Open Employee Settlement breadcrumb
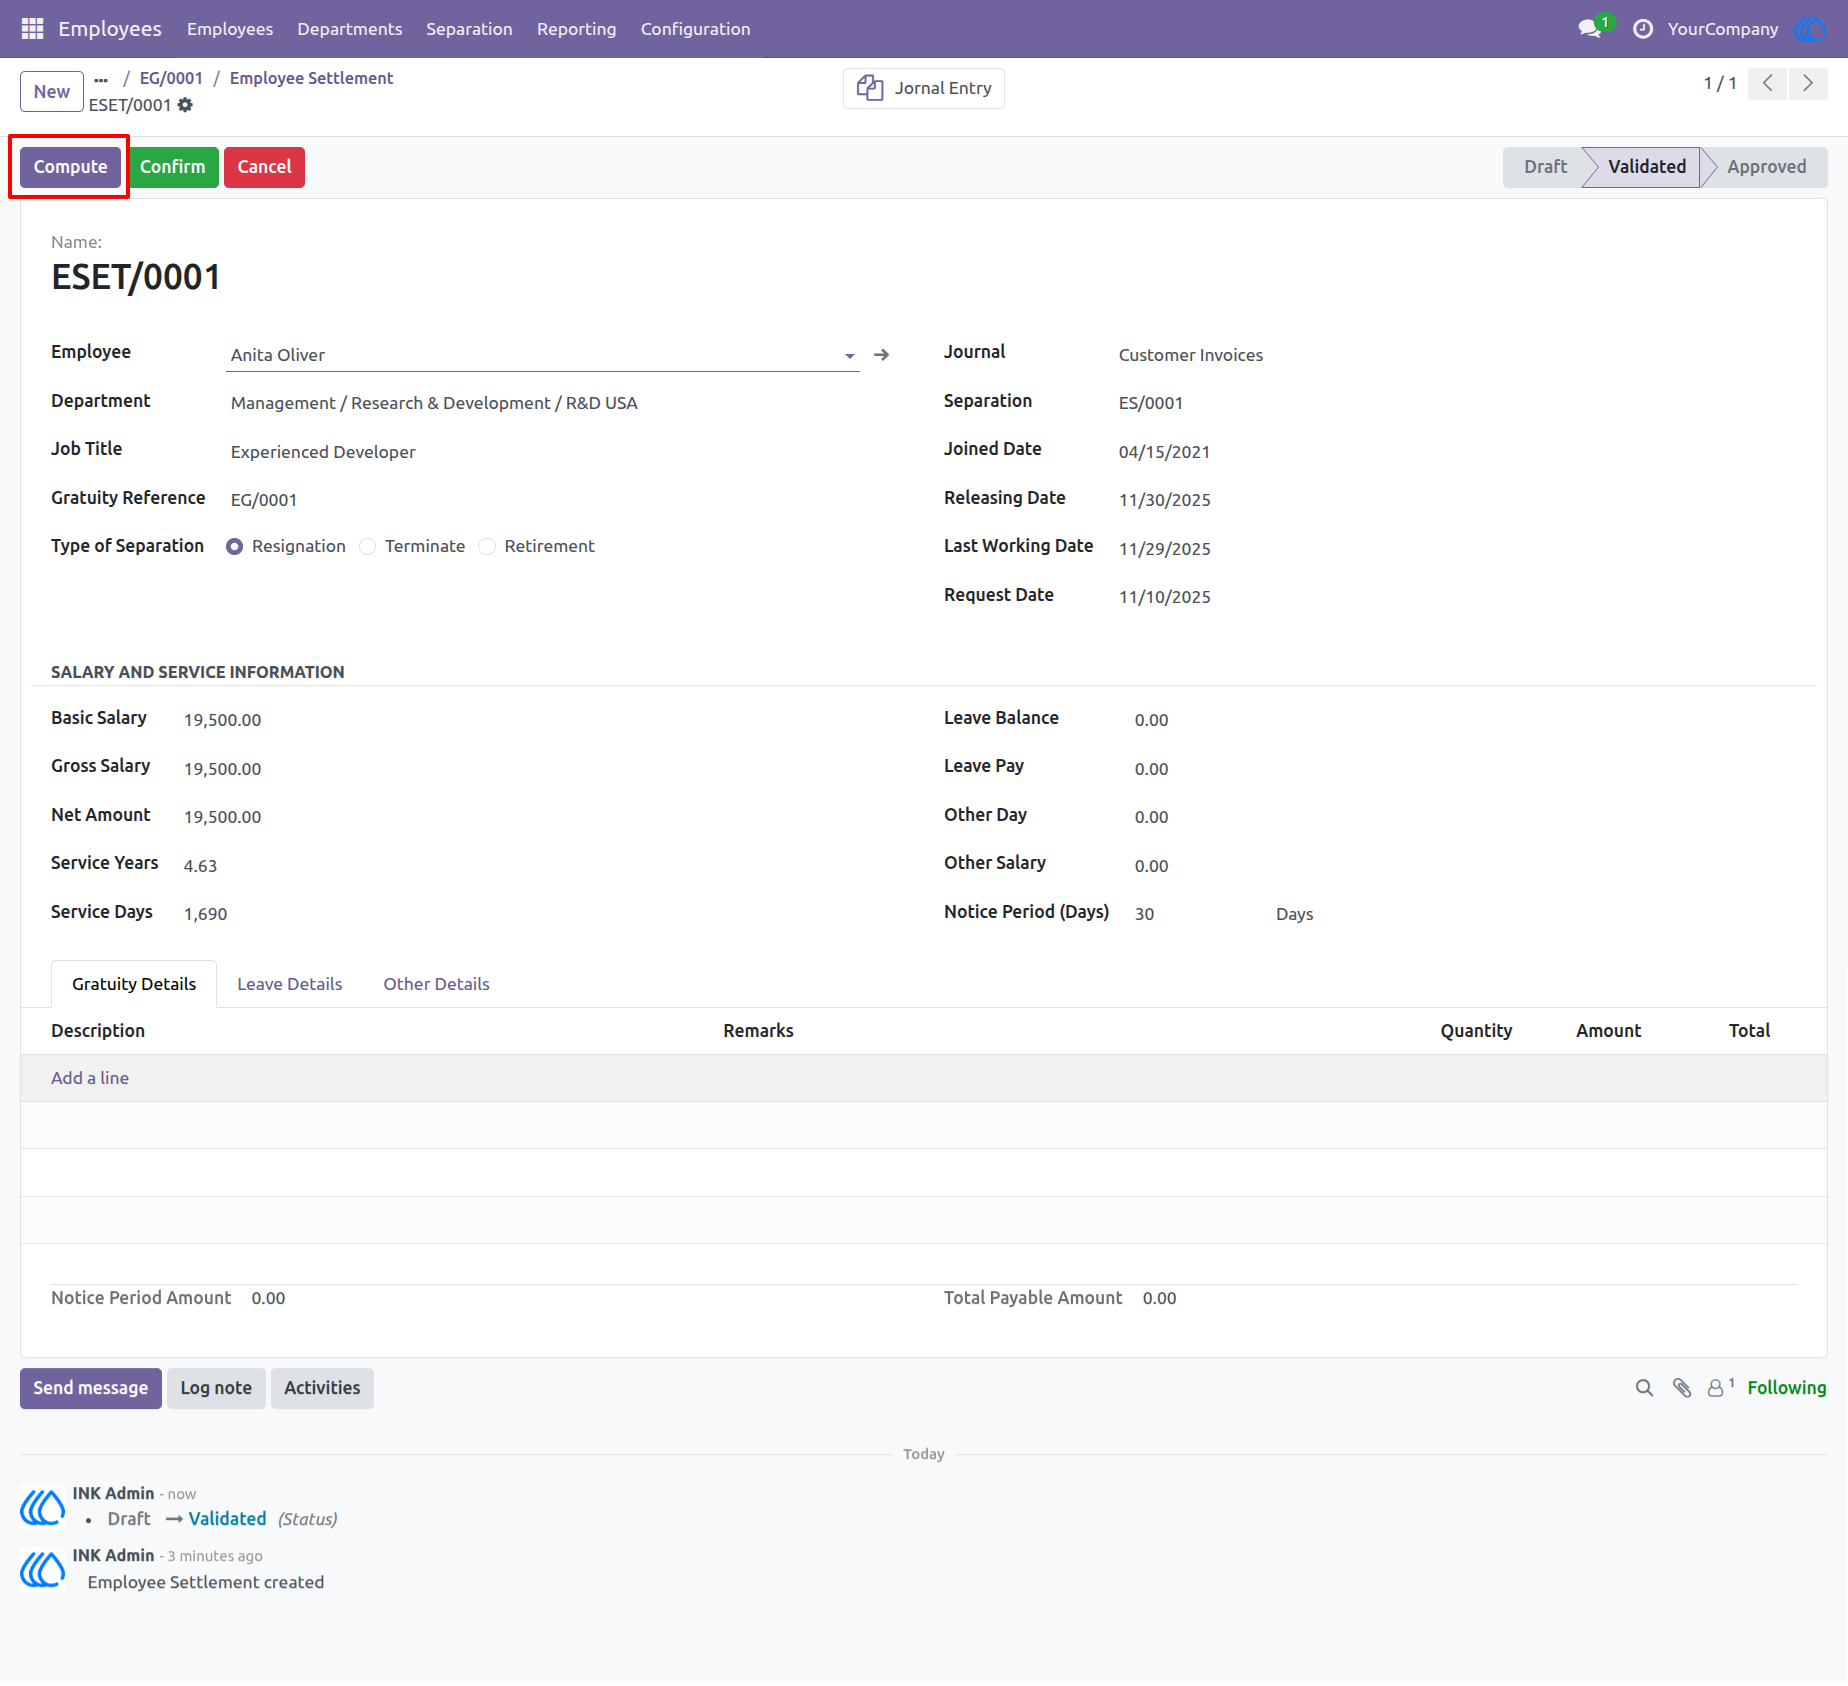The width and height of the screenshot is (1848, 1686). pos(311,78)
